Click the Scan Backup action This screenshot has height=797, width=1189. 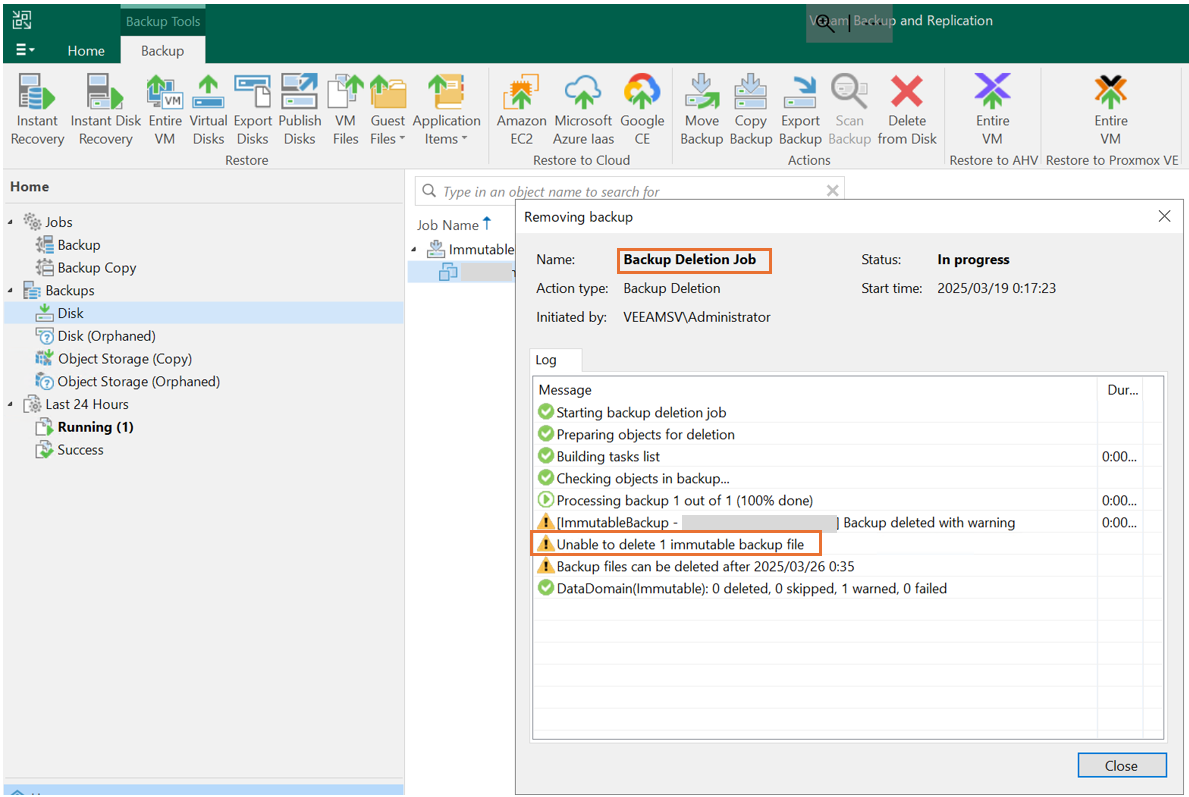pos(849,110)
